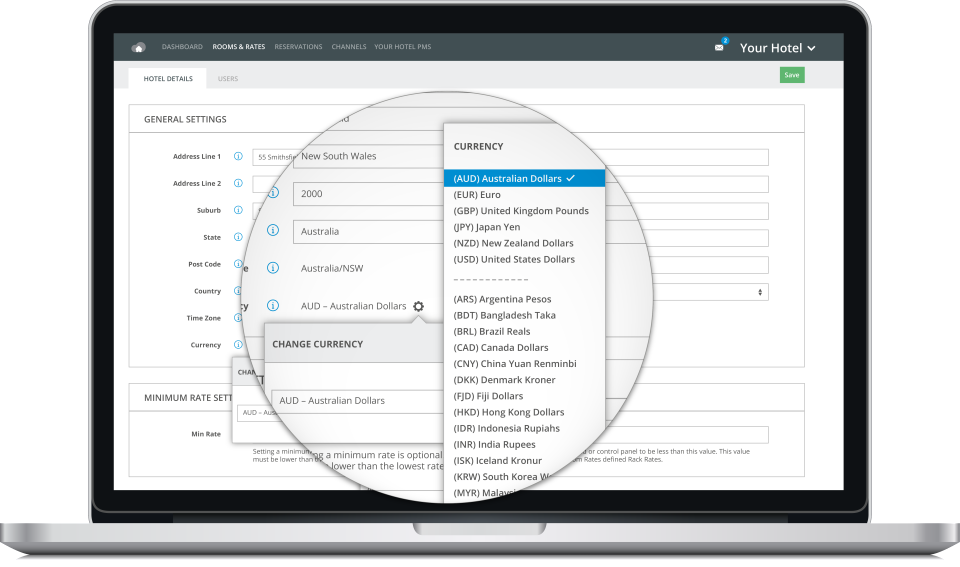Open Channels menu
Viewport: 960px width, 567px height.
coord(349,47)
